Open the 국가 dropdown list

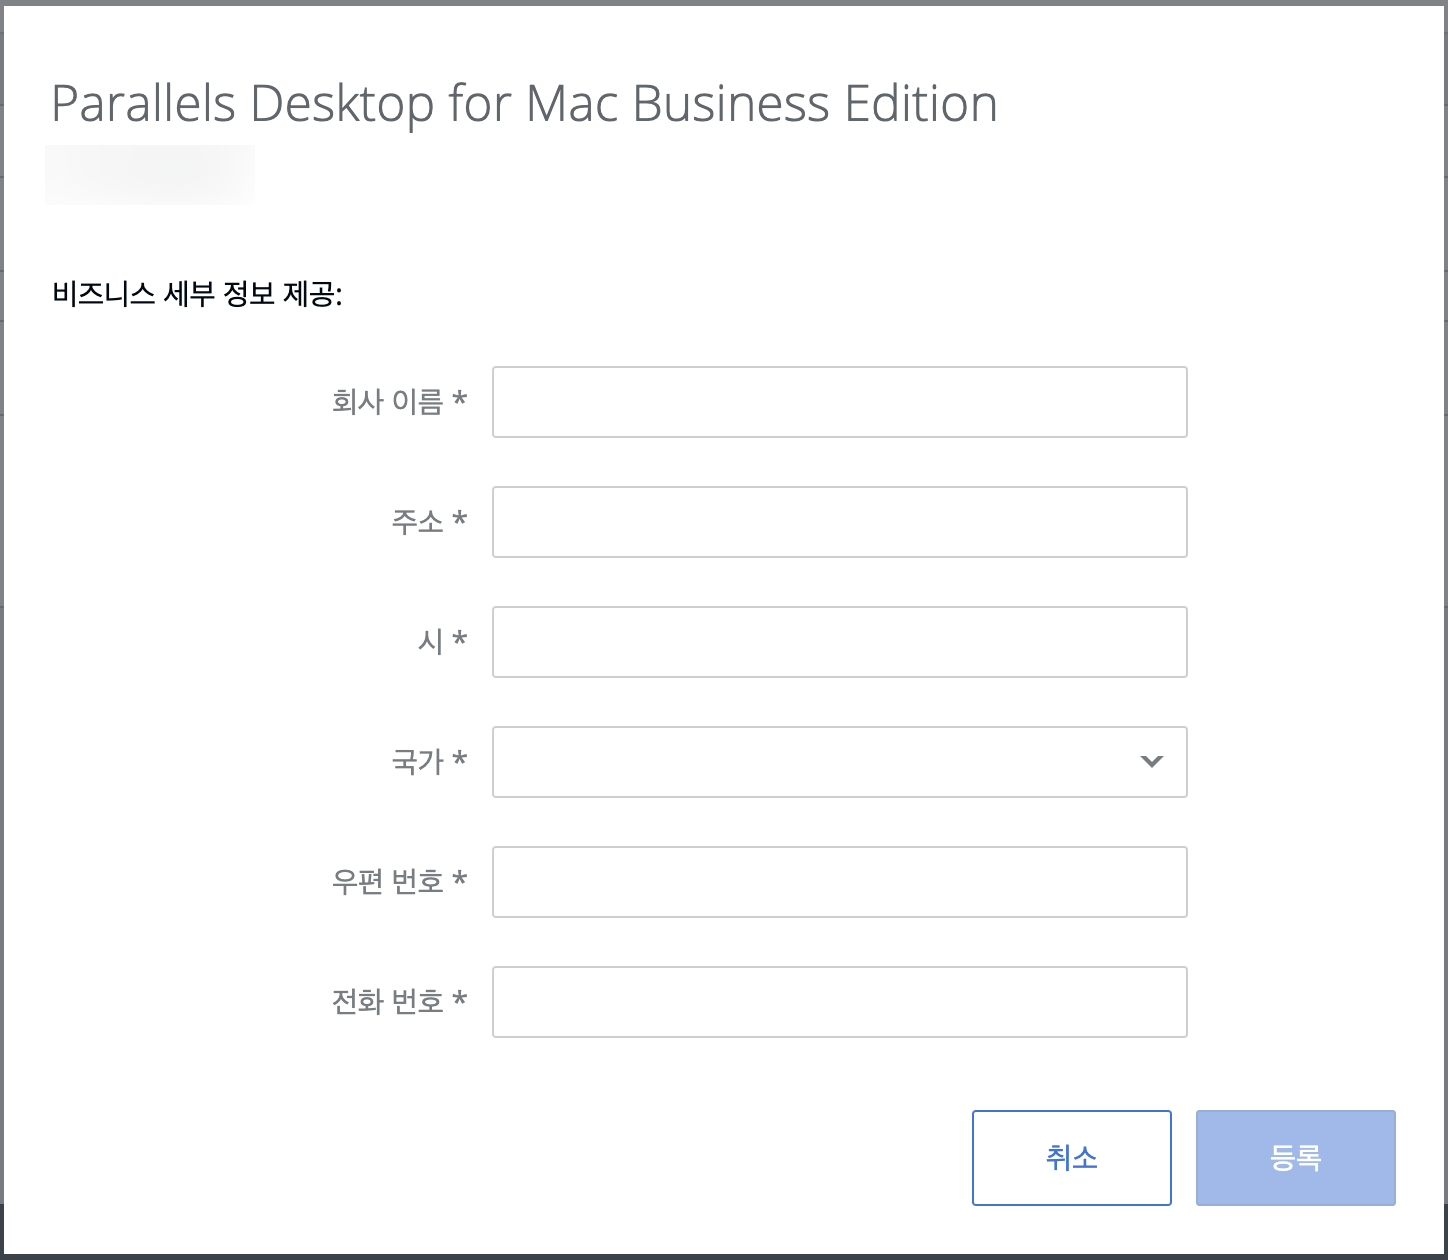[x=820, y=762]
